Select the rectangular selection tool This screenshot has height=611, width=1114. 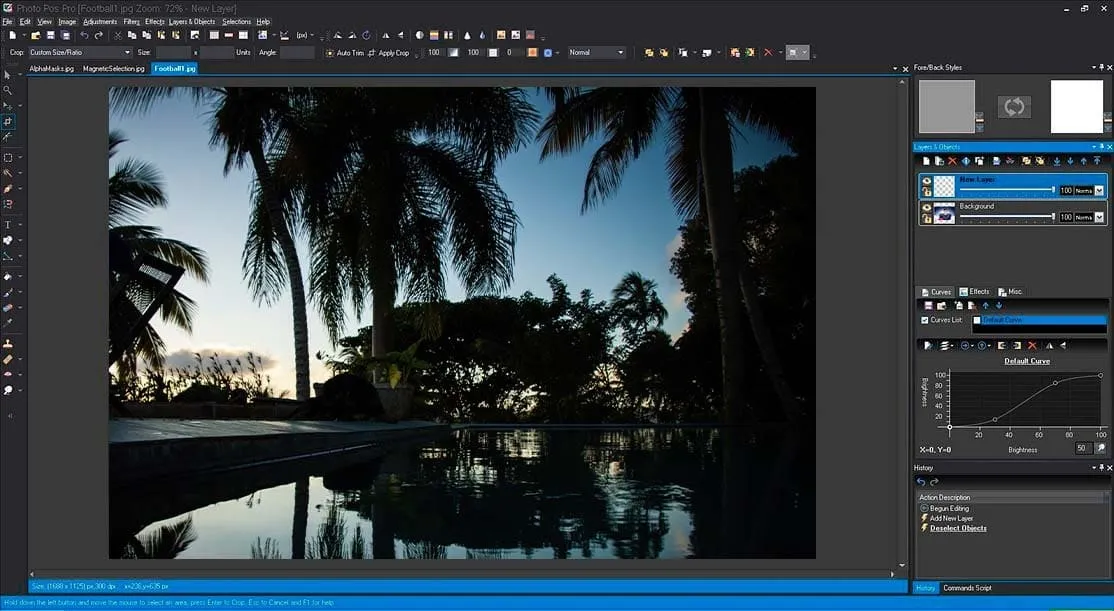click(x=8, y=157)
